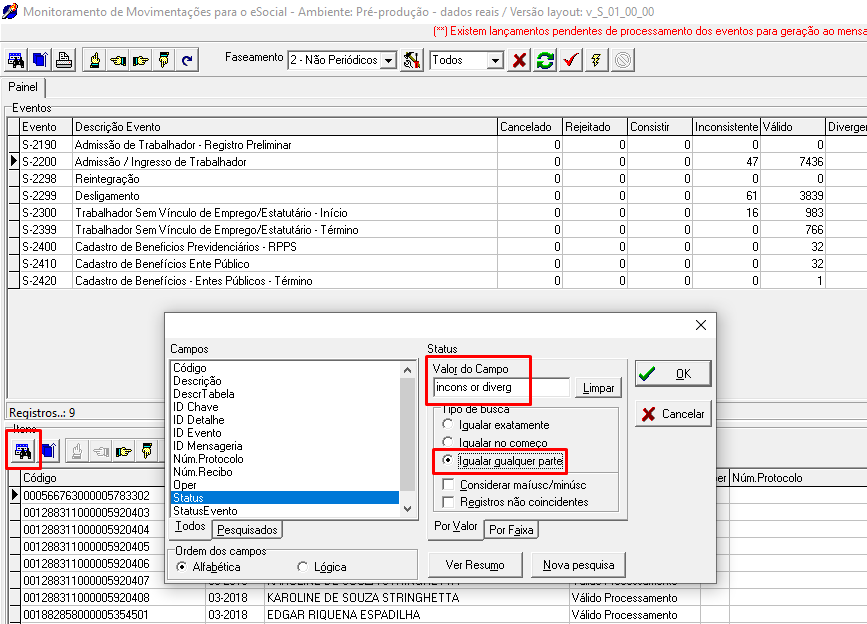The height and width of the screenshot is (624, 867).
Task: Switch to the 'Pesquisados' tab
Action: (248, 530)
